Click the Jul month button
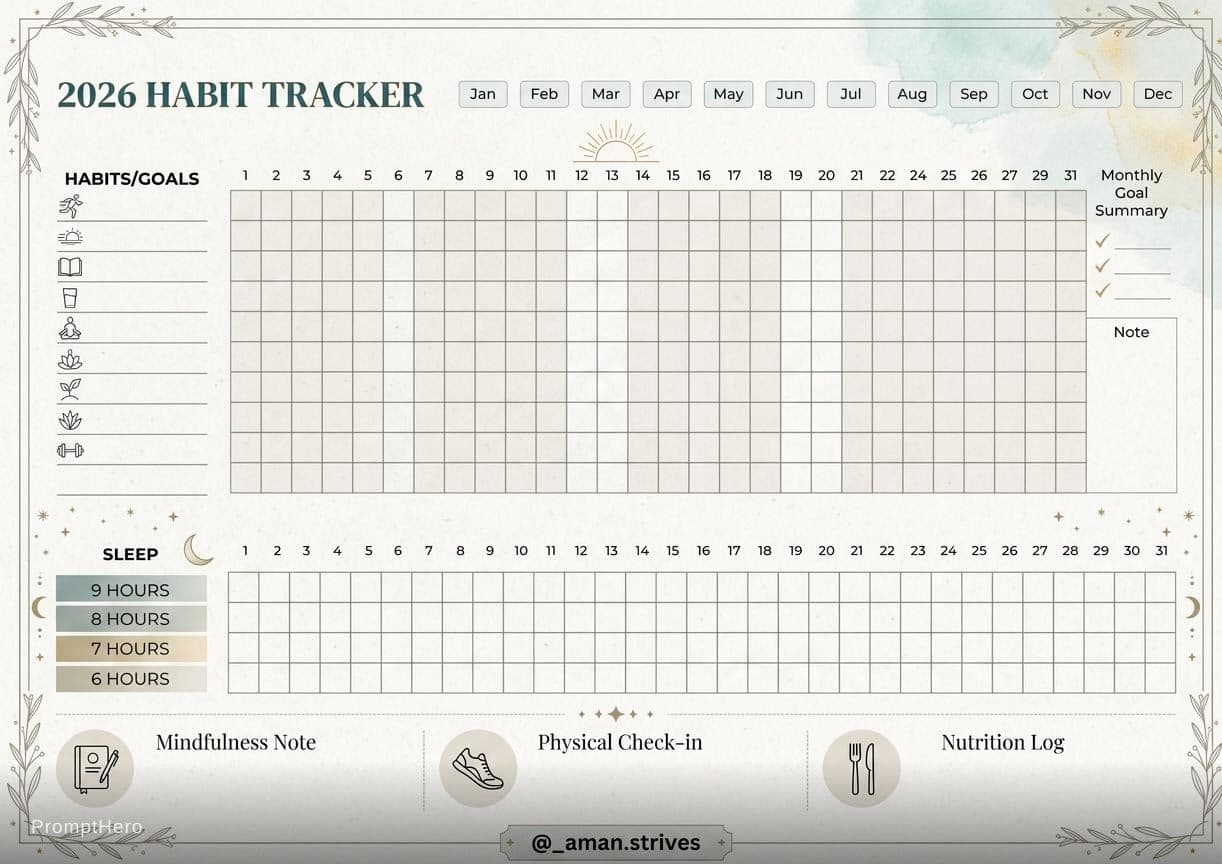This screenshot has width=1222, height=864. [x=851, y=94]
